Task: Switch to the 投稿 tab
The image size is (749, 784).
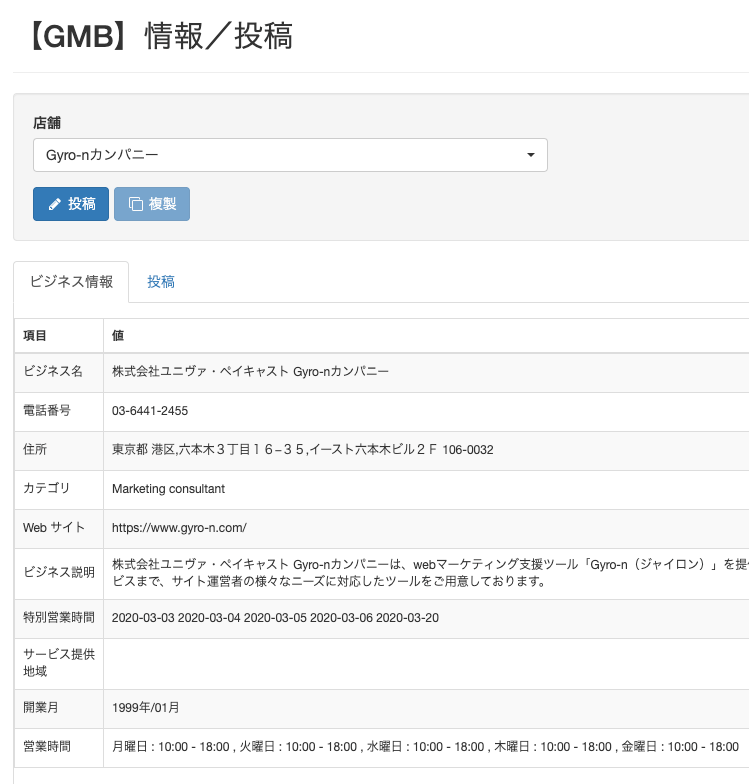Action: (161, 282)
